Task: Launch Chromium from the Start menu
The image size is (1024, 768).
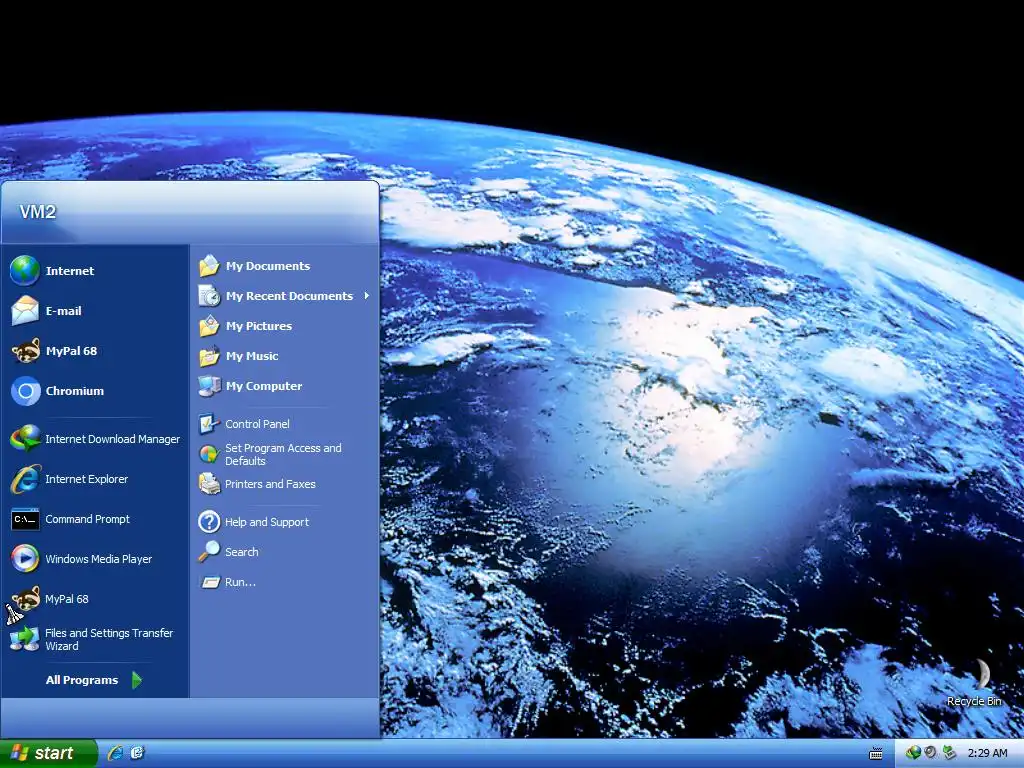Action: tap(95, 391)
